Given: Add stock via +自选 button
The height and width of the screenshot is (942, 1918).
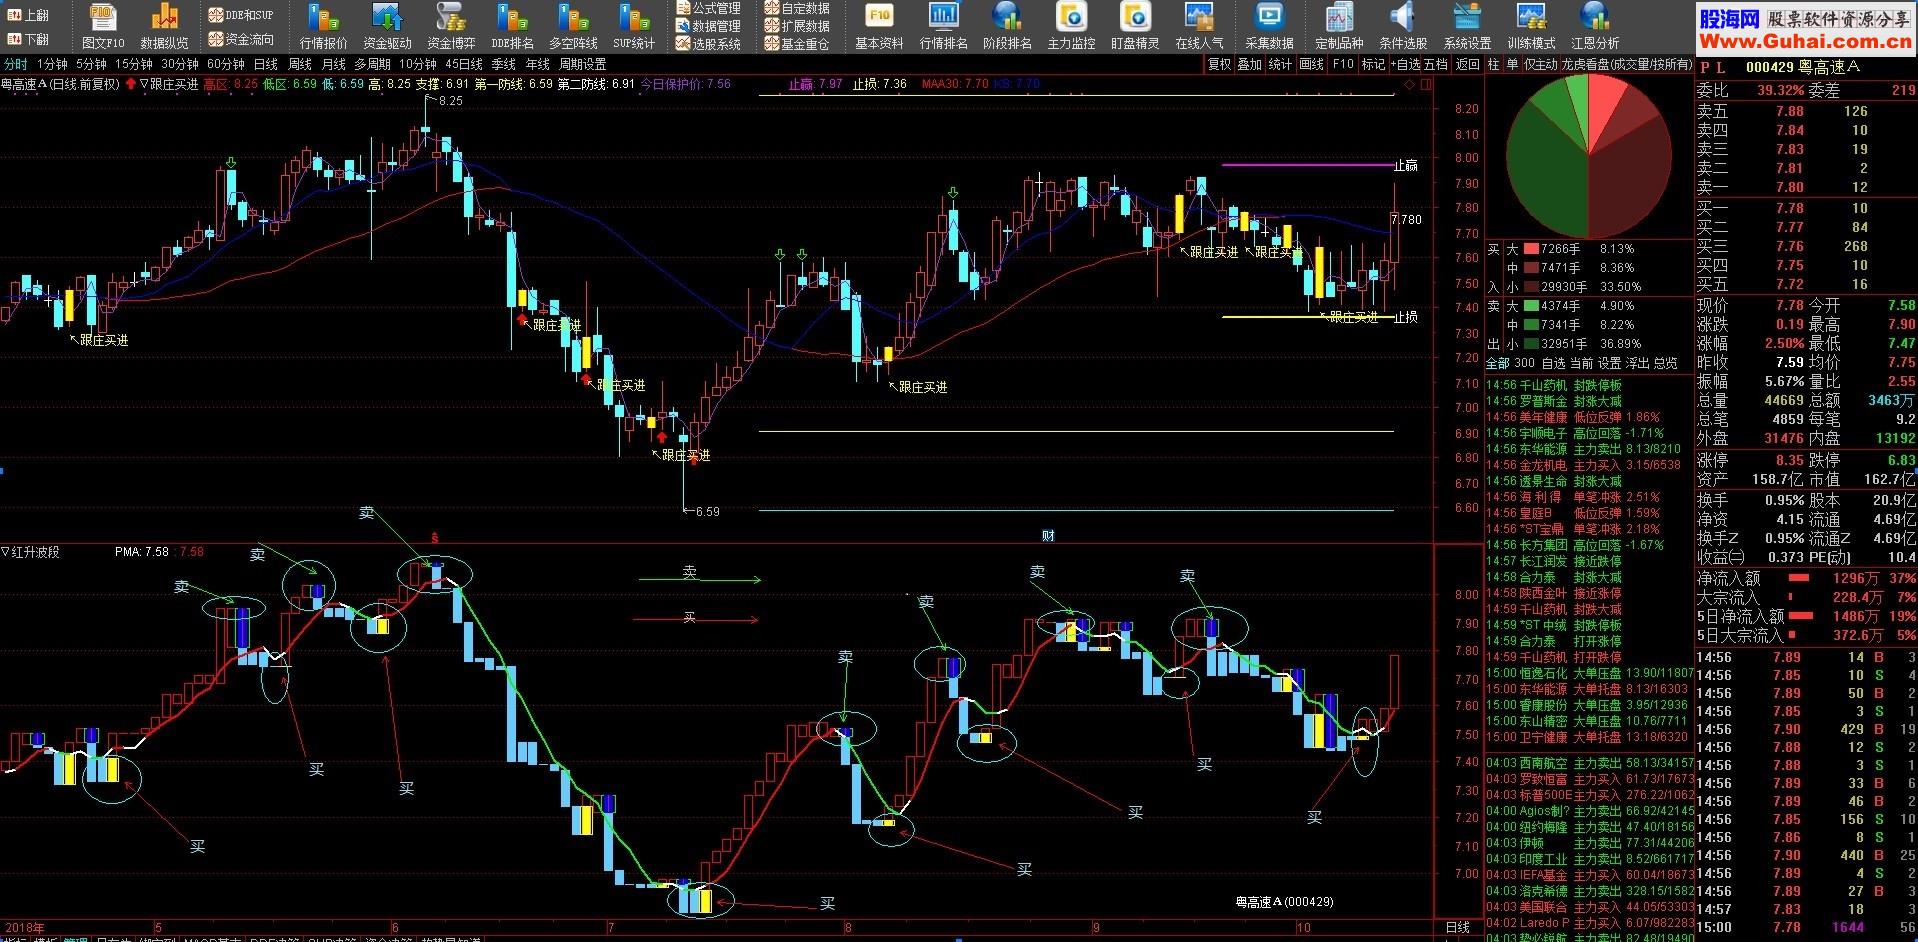Looking at the screenshot, I should pyautogui.click(x=1404, y=64).
